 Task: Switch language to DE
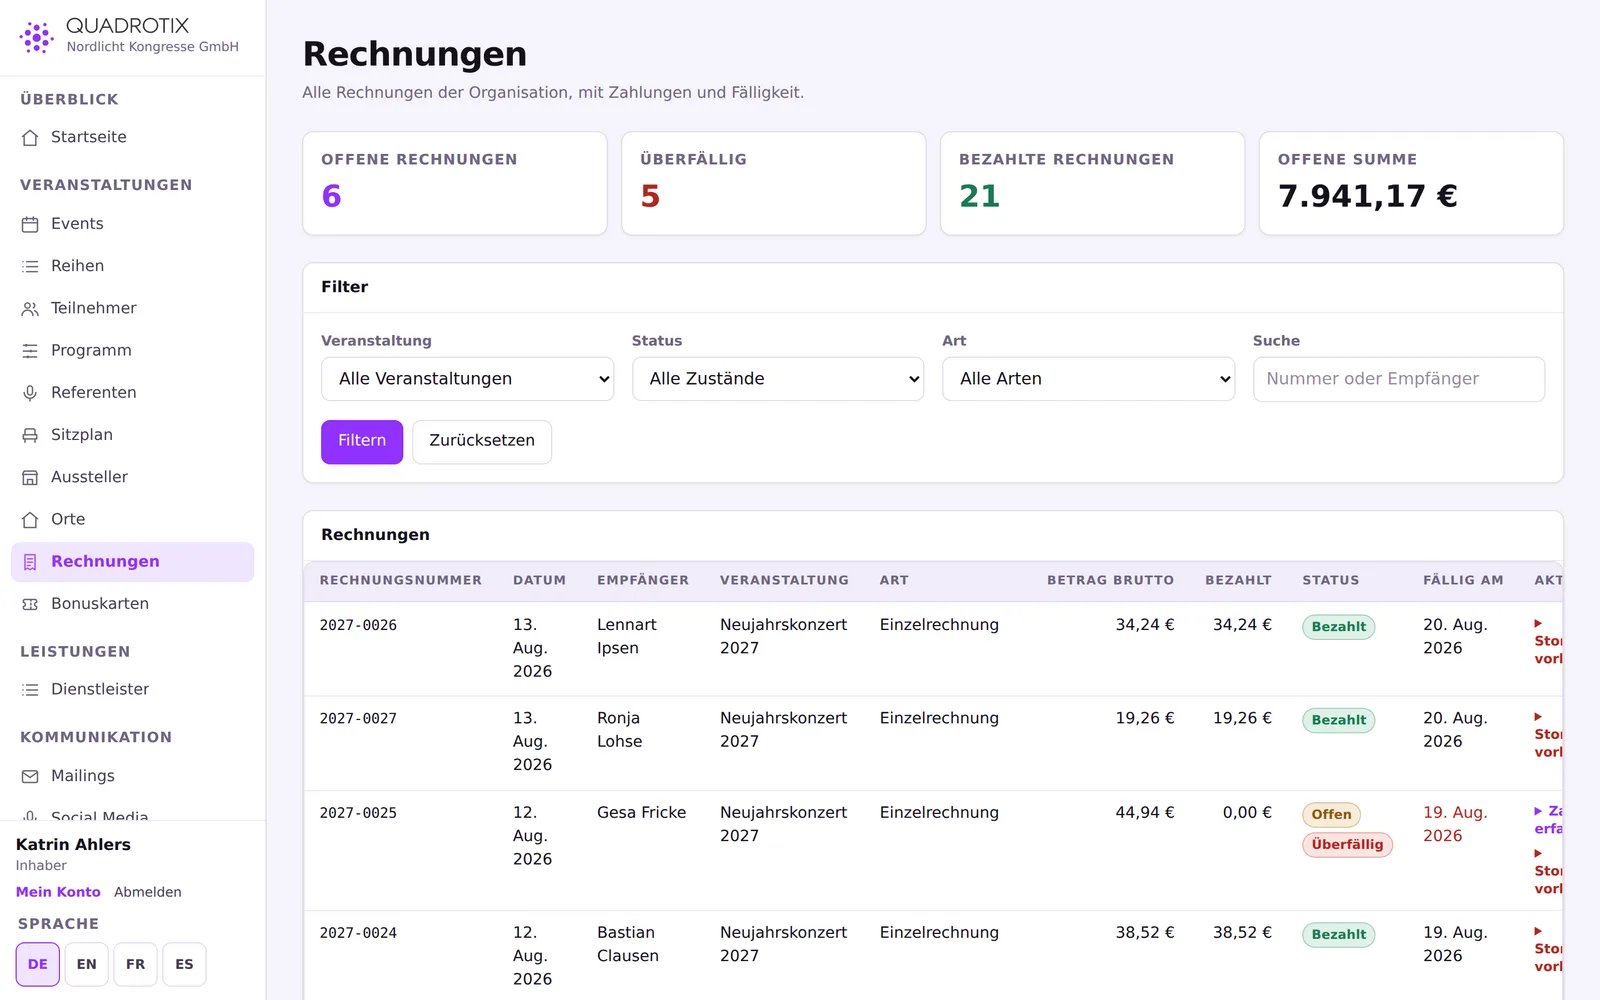tap(38, 964)
